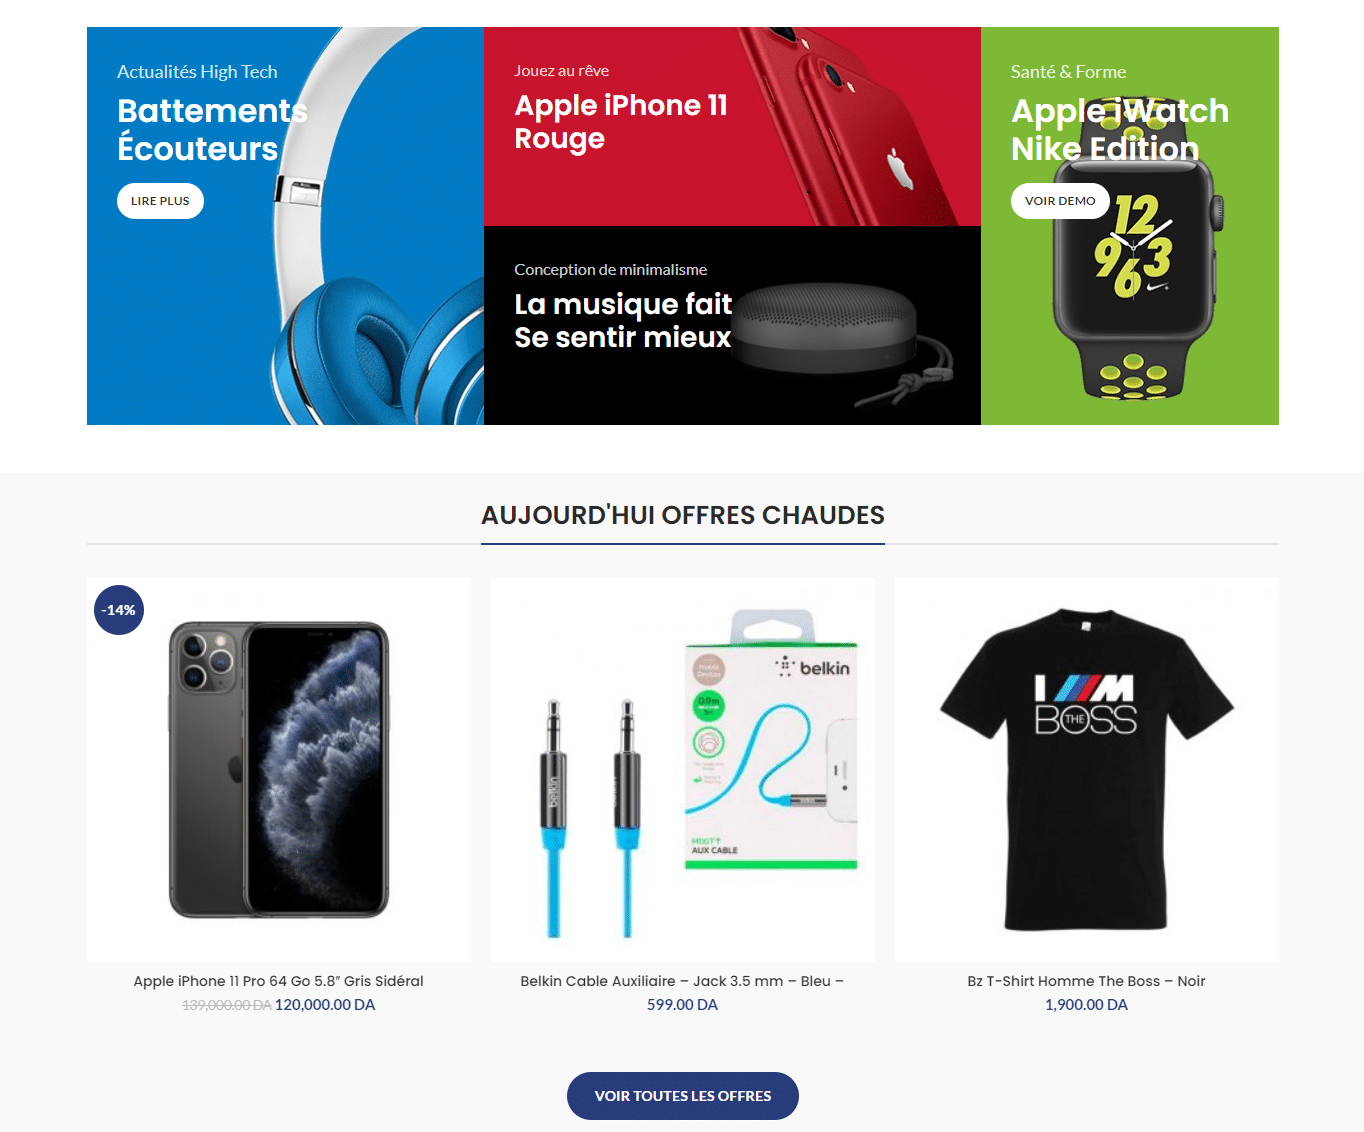Click the black Boss T-shirt image
Screen dimensions: 1364x1132
(x=1087, y=769)
